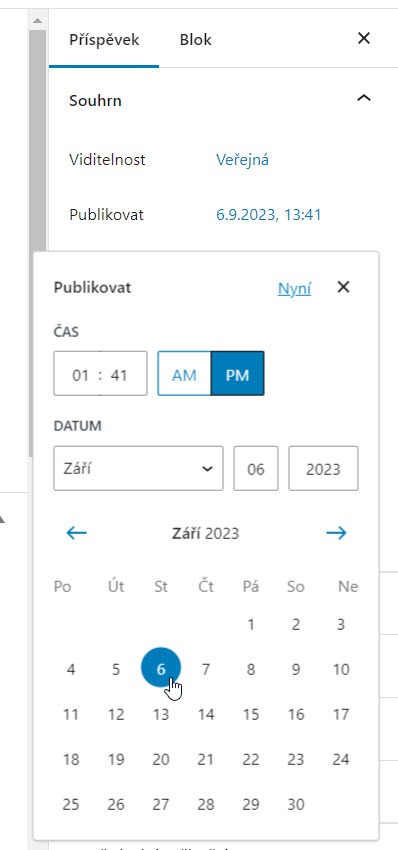Select PM time period
The image size is (398, 850).
click(x=237, y=375)
